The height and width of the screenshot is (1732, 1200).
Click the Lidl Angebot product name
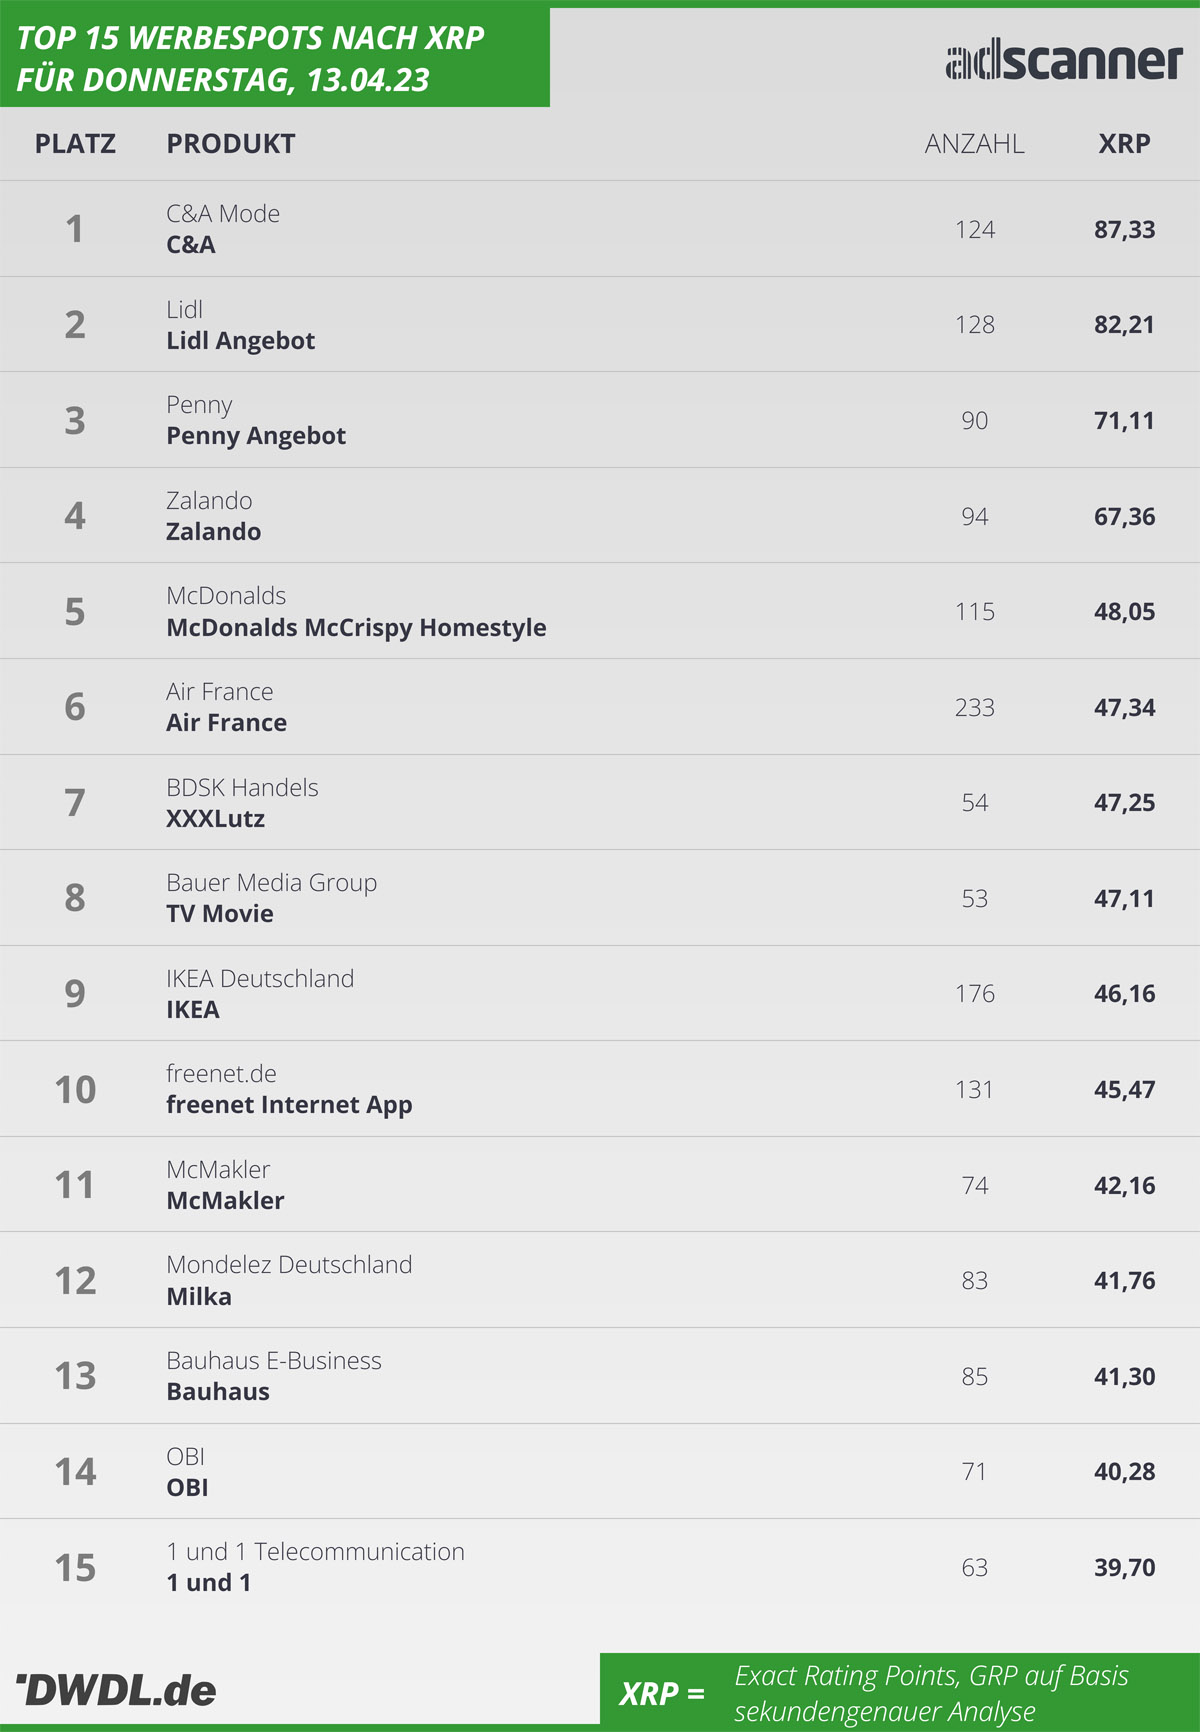click(x=240, y=341)
